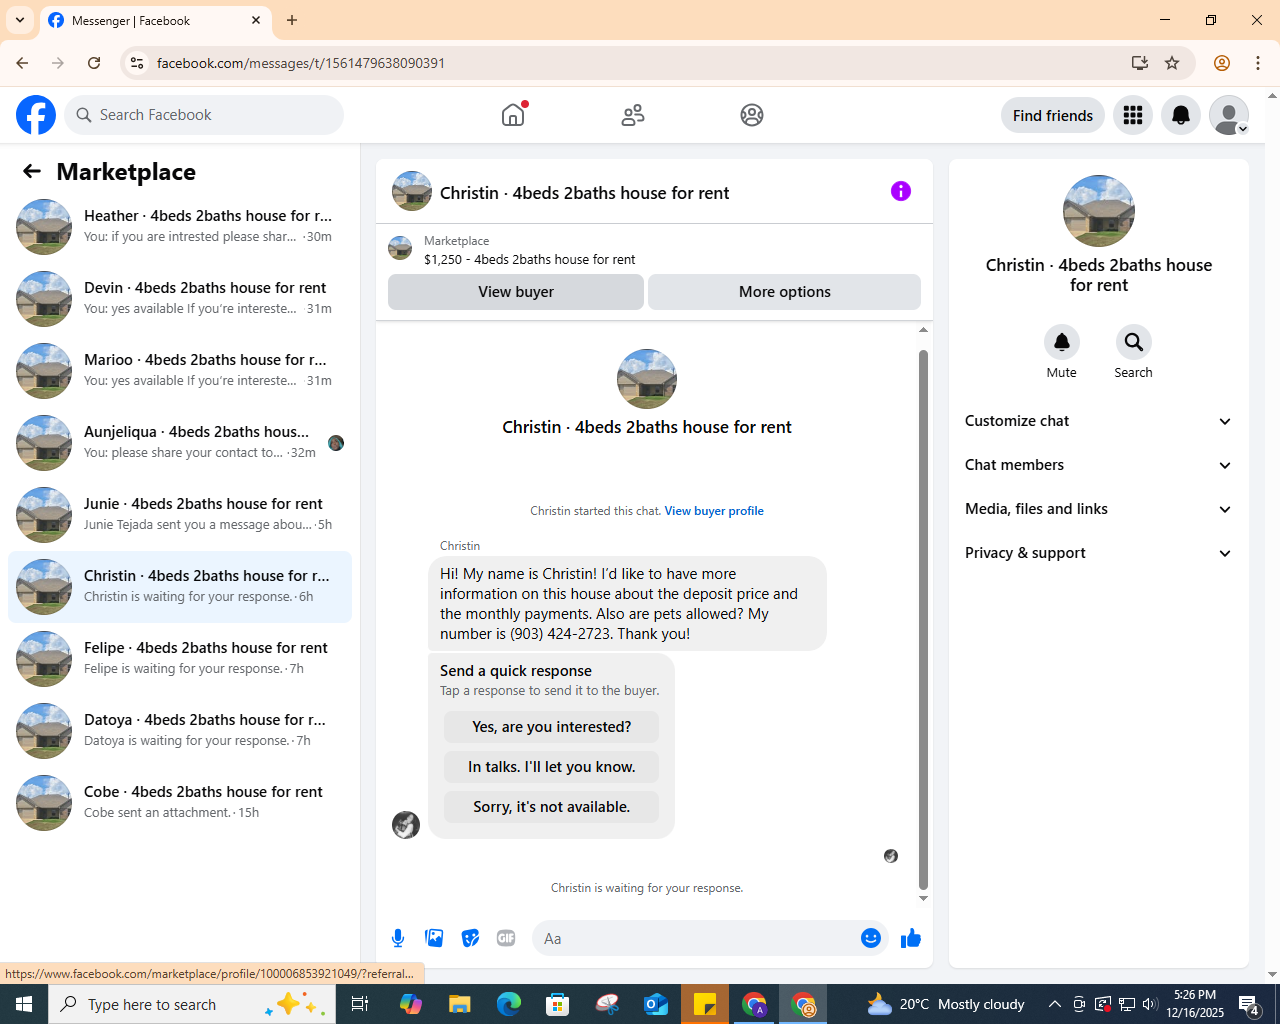Open conversation information purple icon

coord(901,191)
